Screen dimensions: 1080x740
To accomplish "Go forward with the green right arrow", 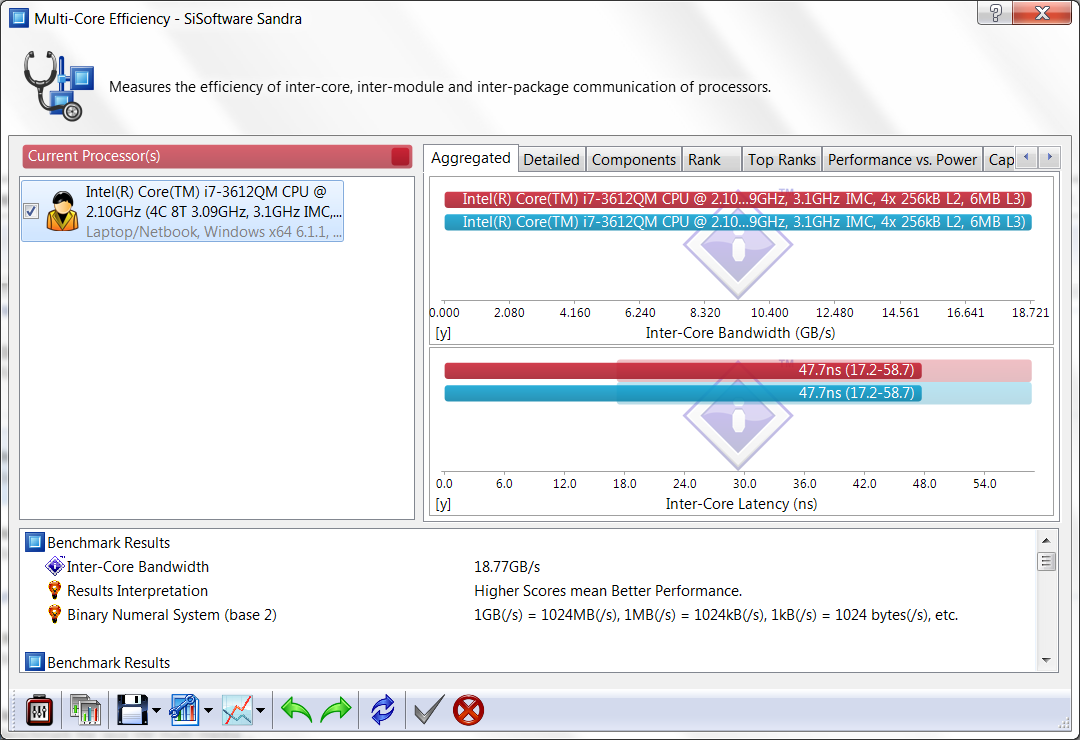I will [x=336, y=710].
